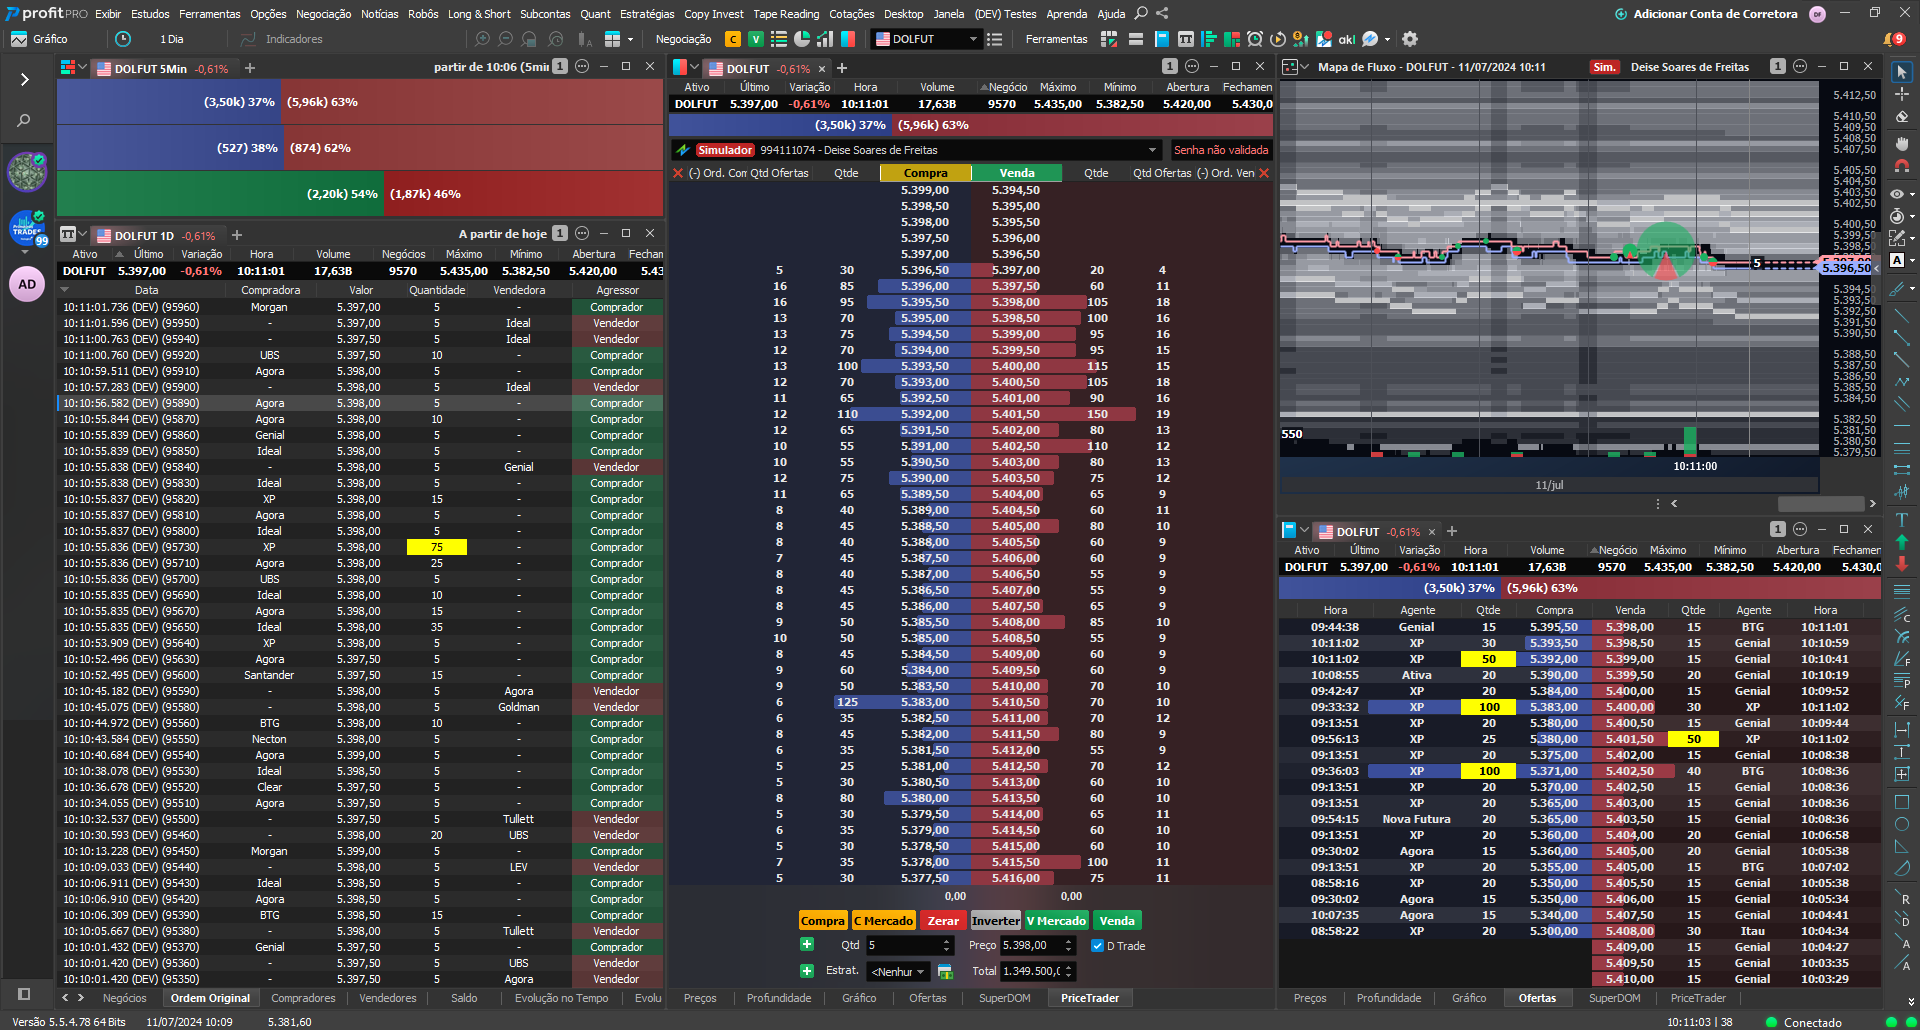Image resolution: width=1920 pixels, height=1030 pixels.
Task: Click the share icon next to the Ajuda menu
Action: coord(1162,14)
